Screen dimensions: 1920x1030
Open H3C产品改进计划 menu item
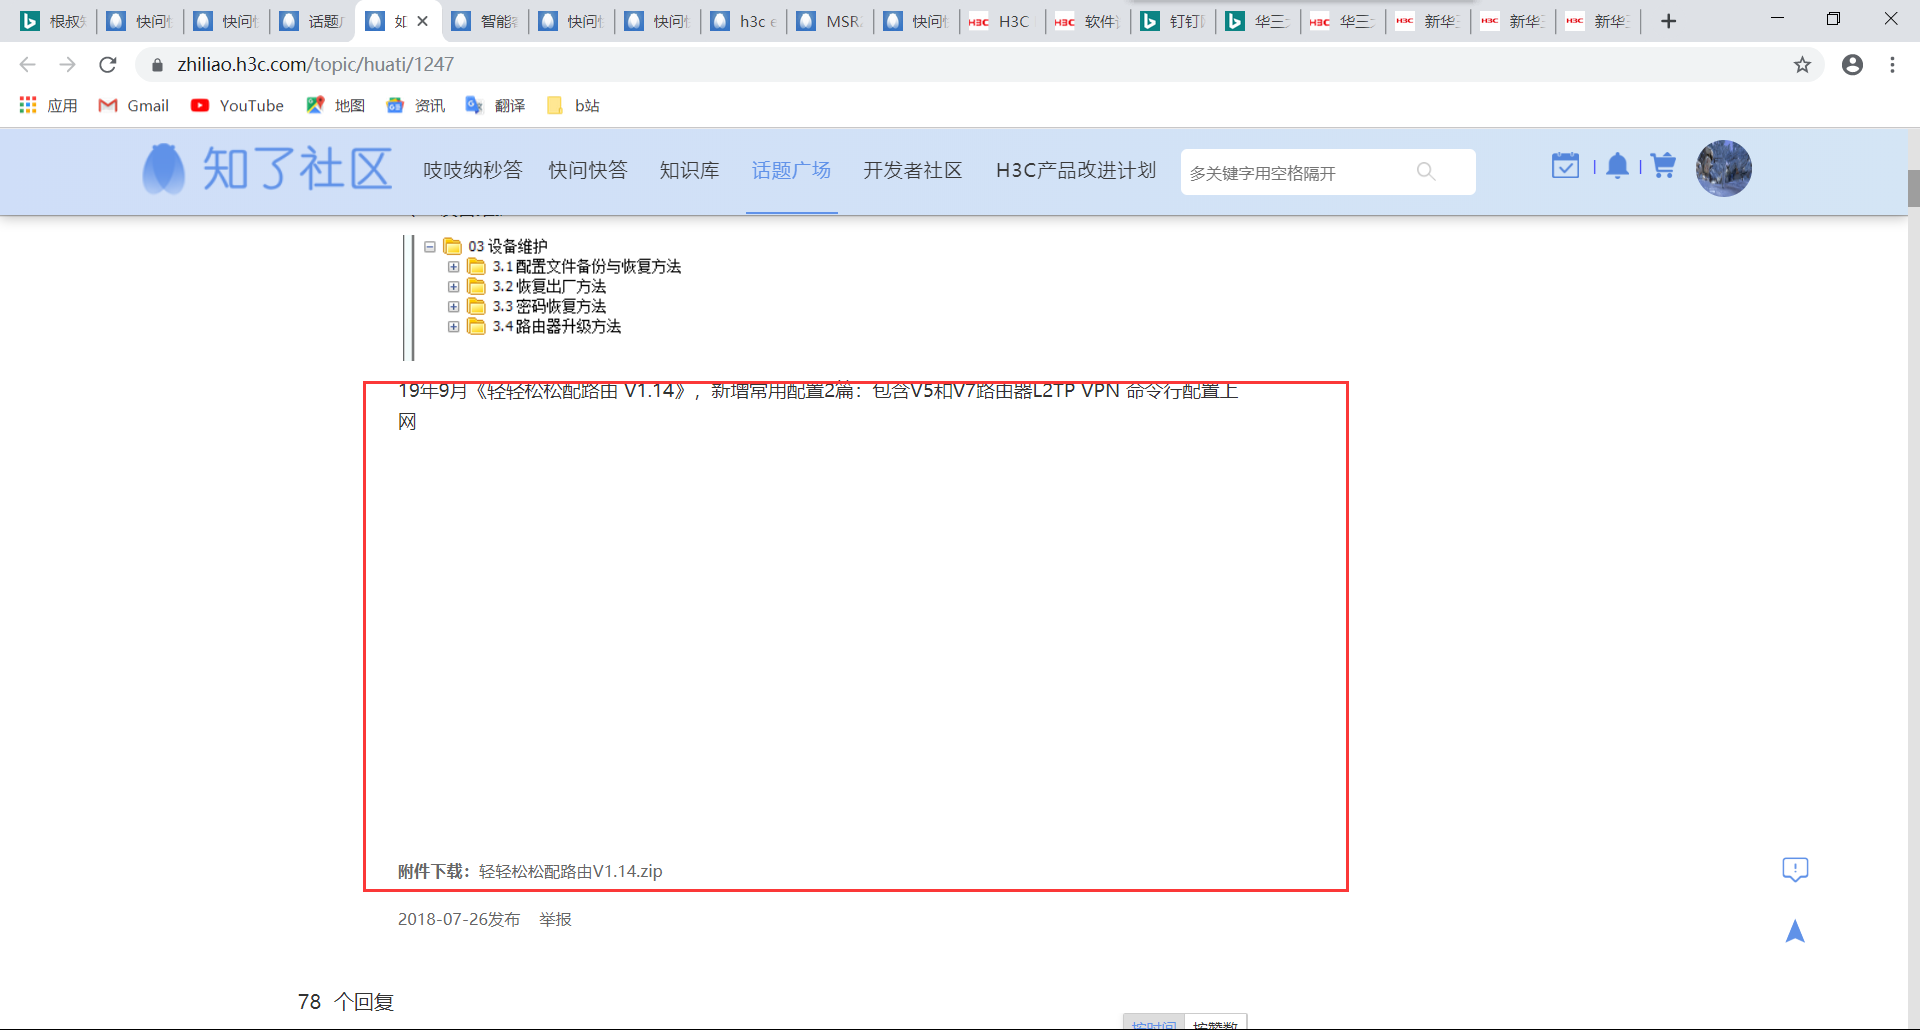(x=1076, y=170)
